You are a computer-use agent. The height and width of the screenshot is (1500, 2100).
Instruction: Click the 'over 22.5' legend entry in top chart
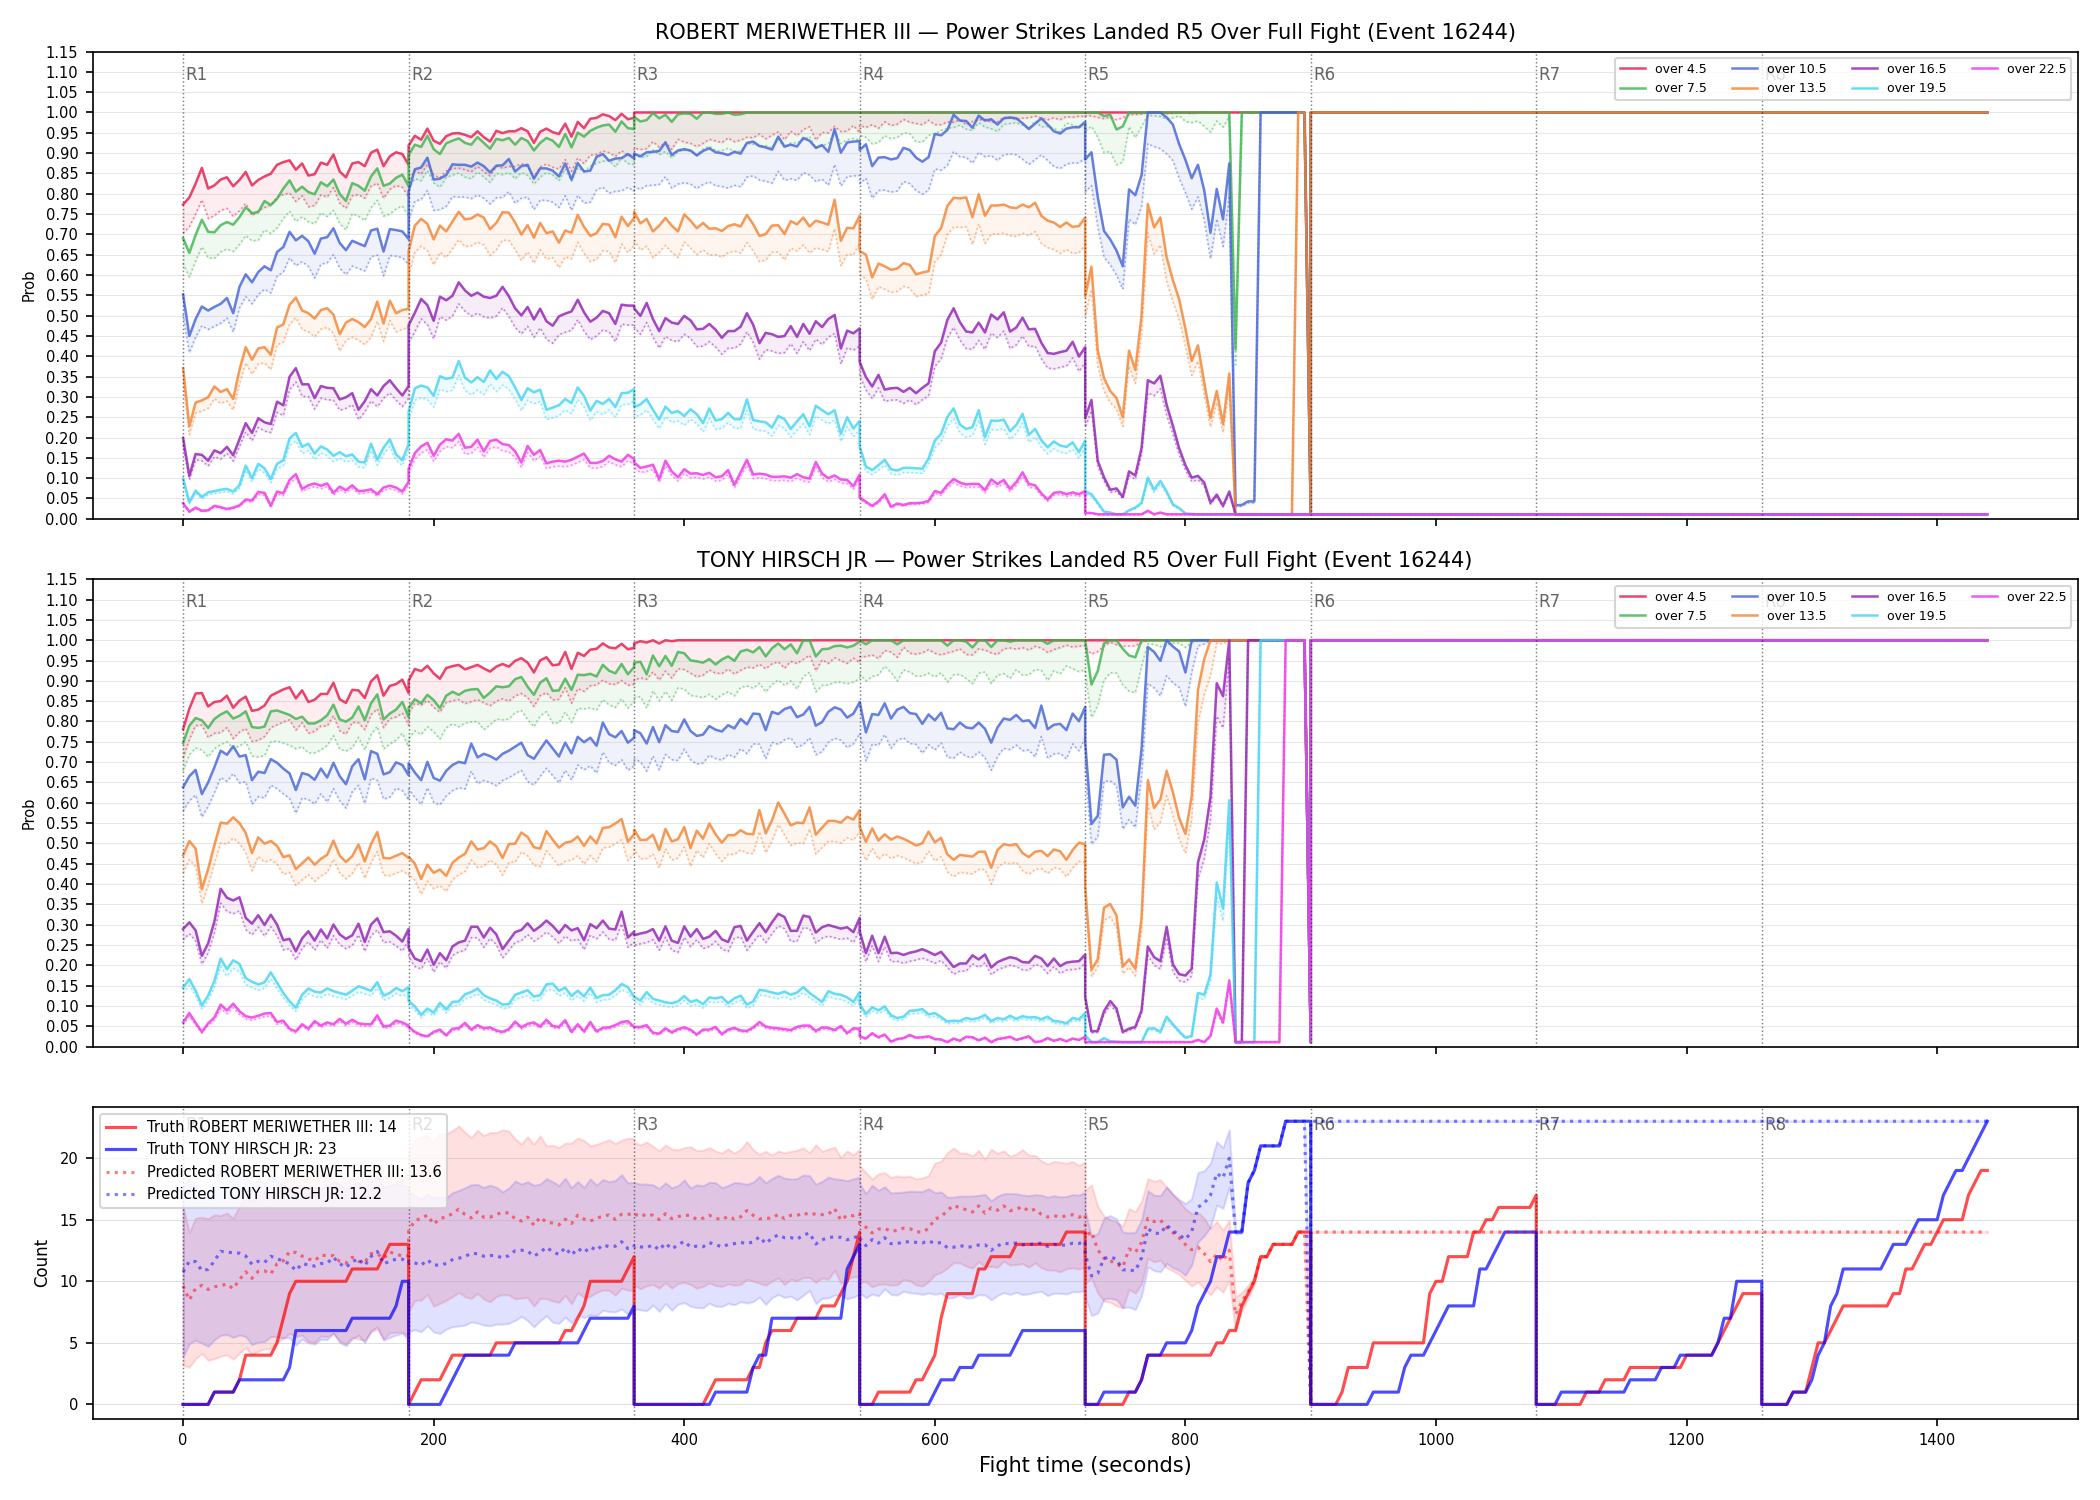tap(2018, 69)
